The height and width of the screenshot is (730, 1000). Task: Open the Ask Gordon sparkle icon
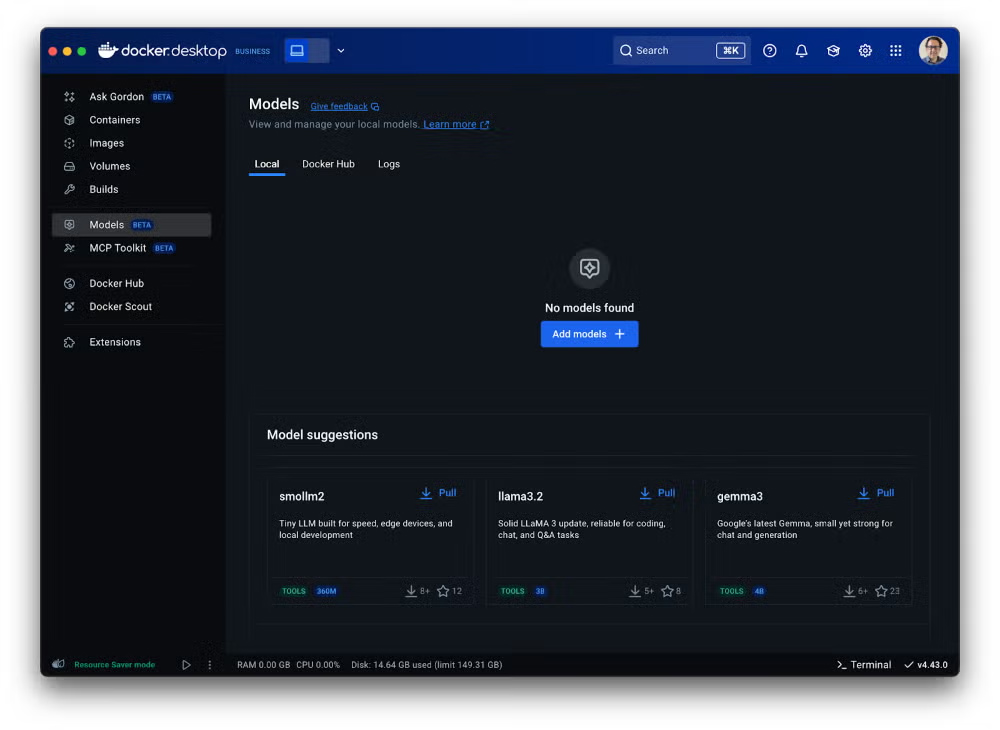[70, 97]
